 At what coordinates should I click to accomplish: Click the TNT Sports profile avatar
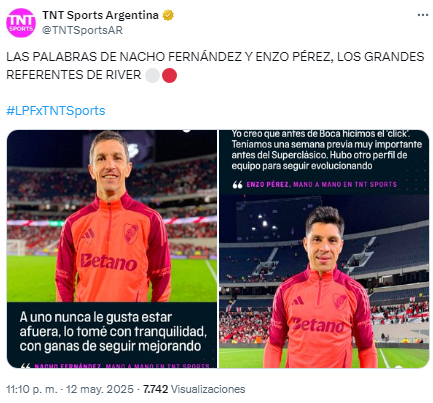tap(21, 23)
